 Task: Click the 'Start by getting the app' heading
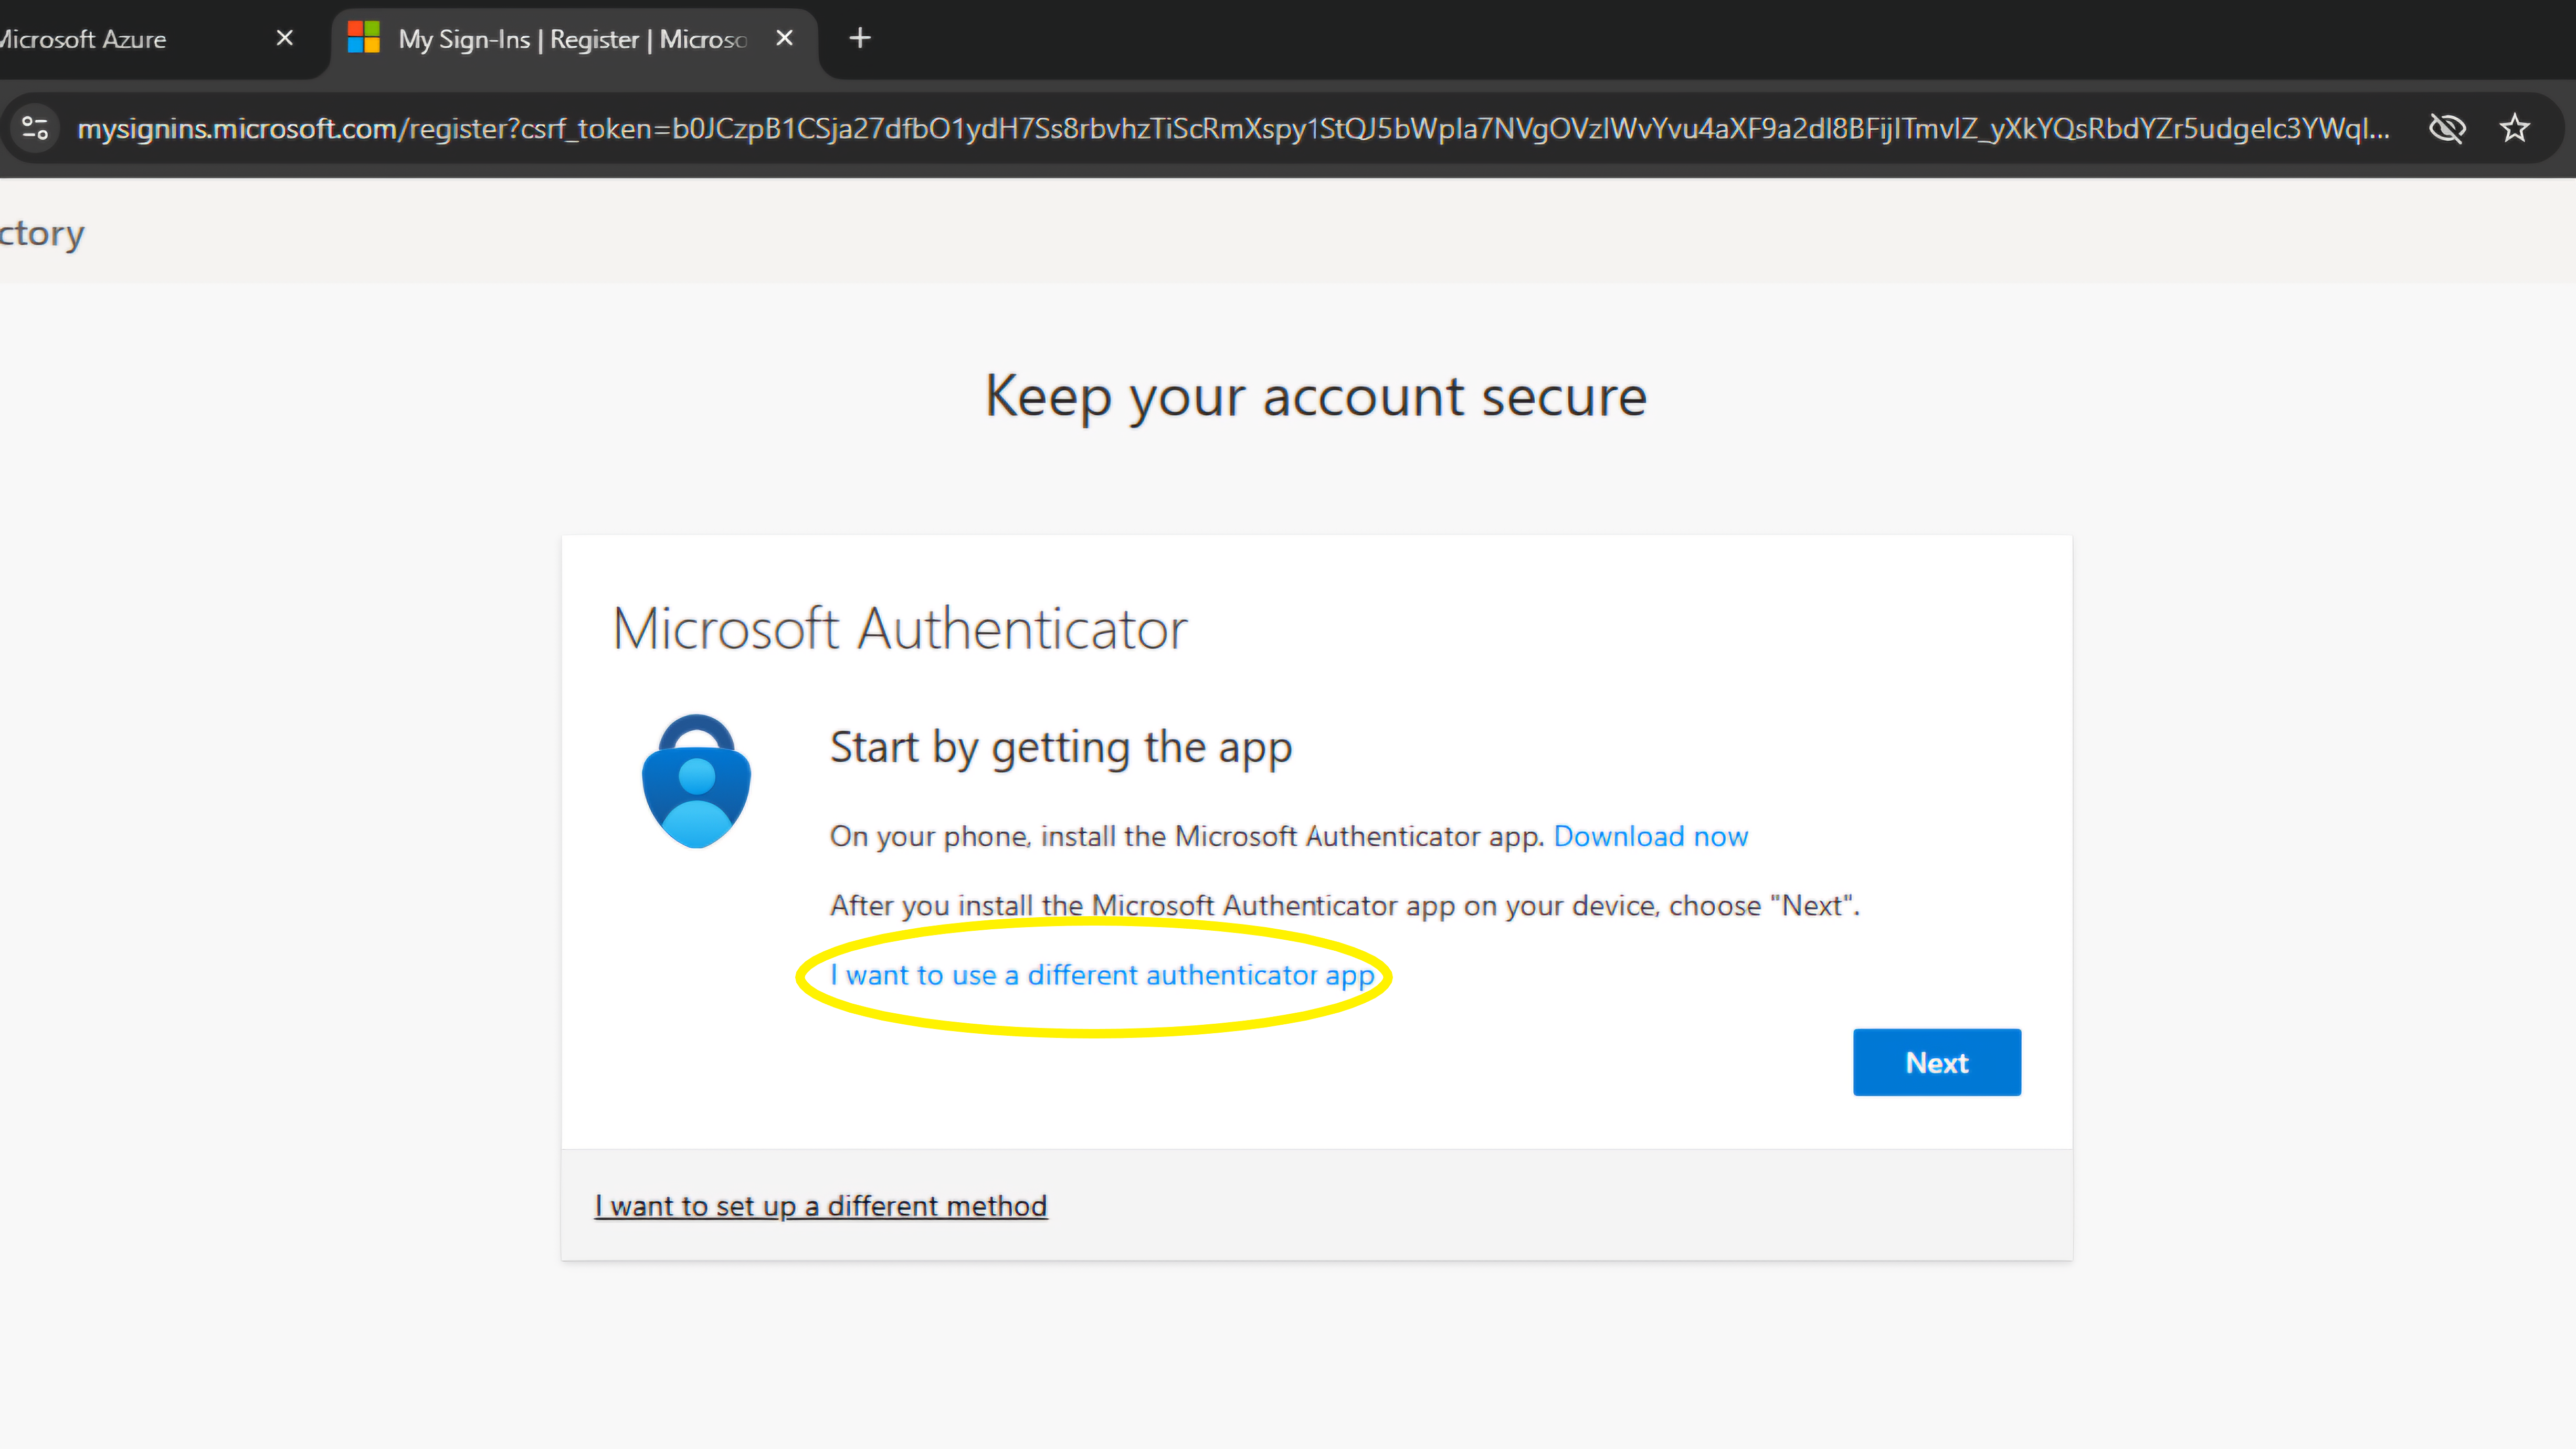(1060, 747)
